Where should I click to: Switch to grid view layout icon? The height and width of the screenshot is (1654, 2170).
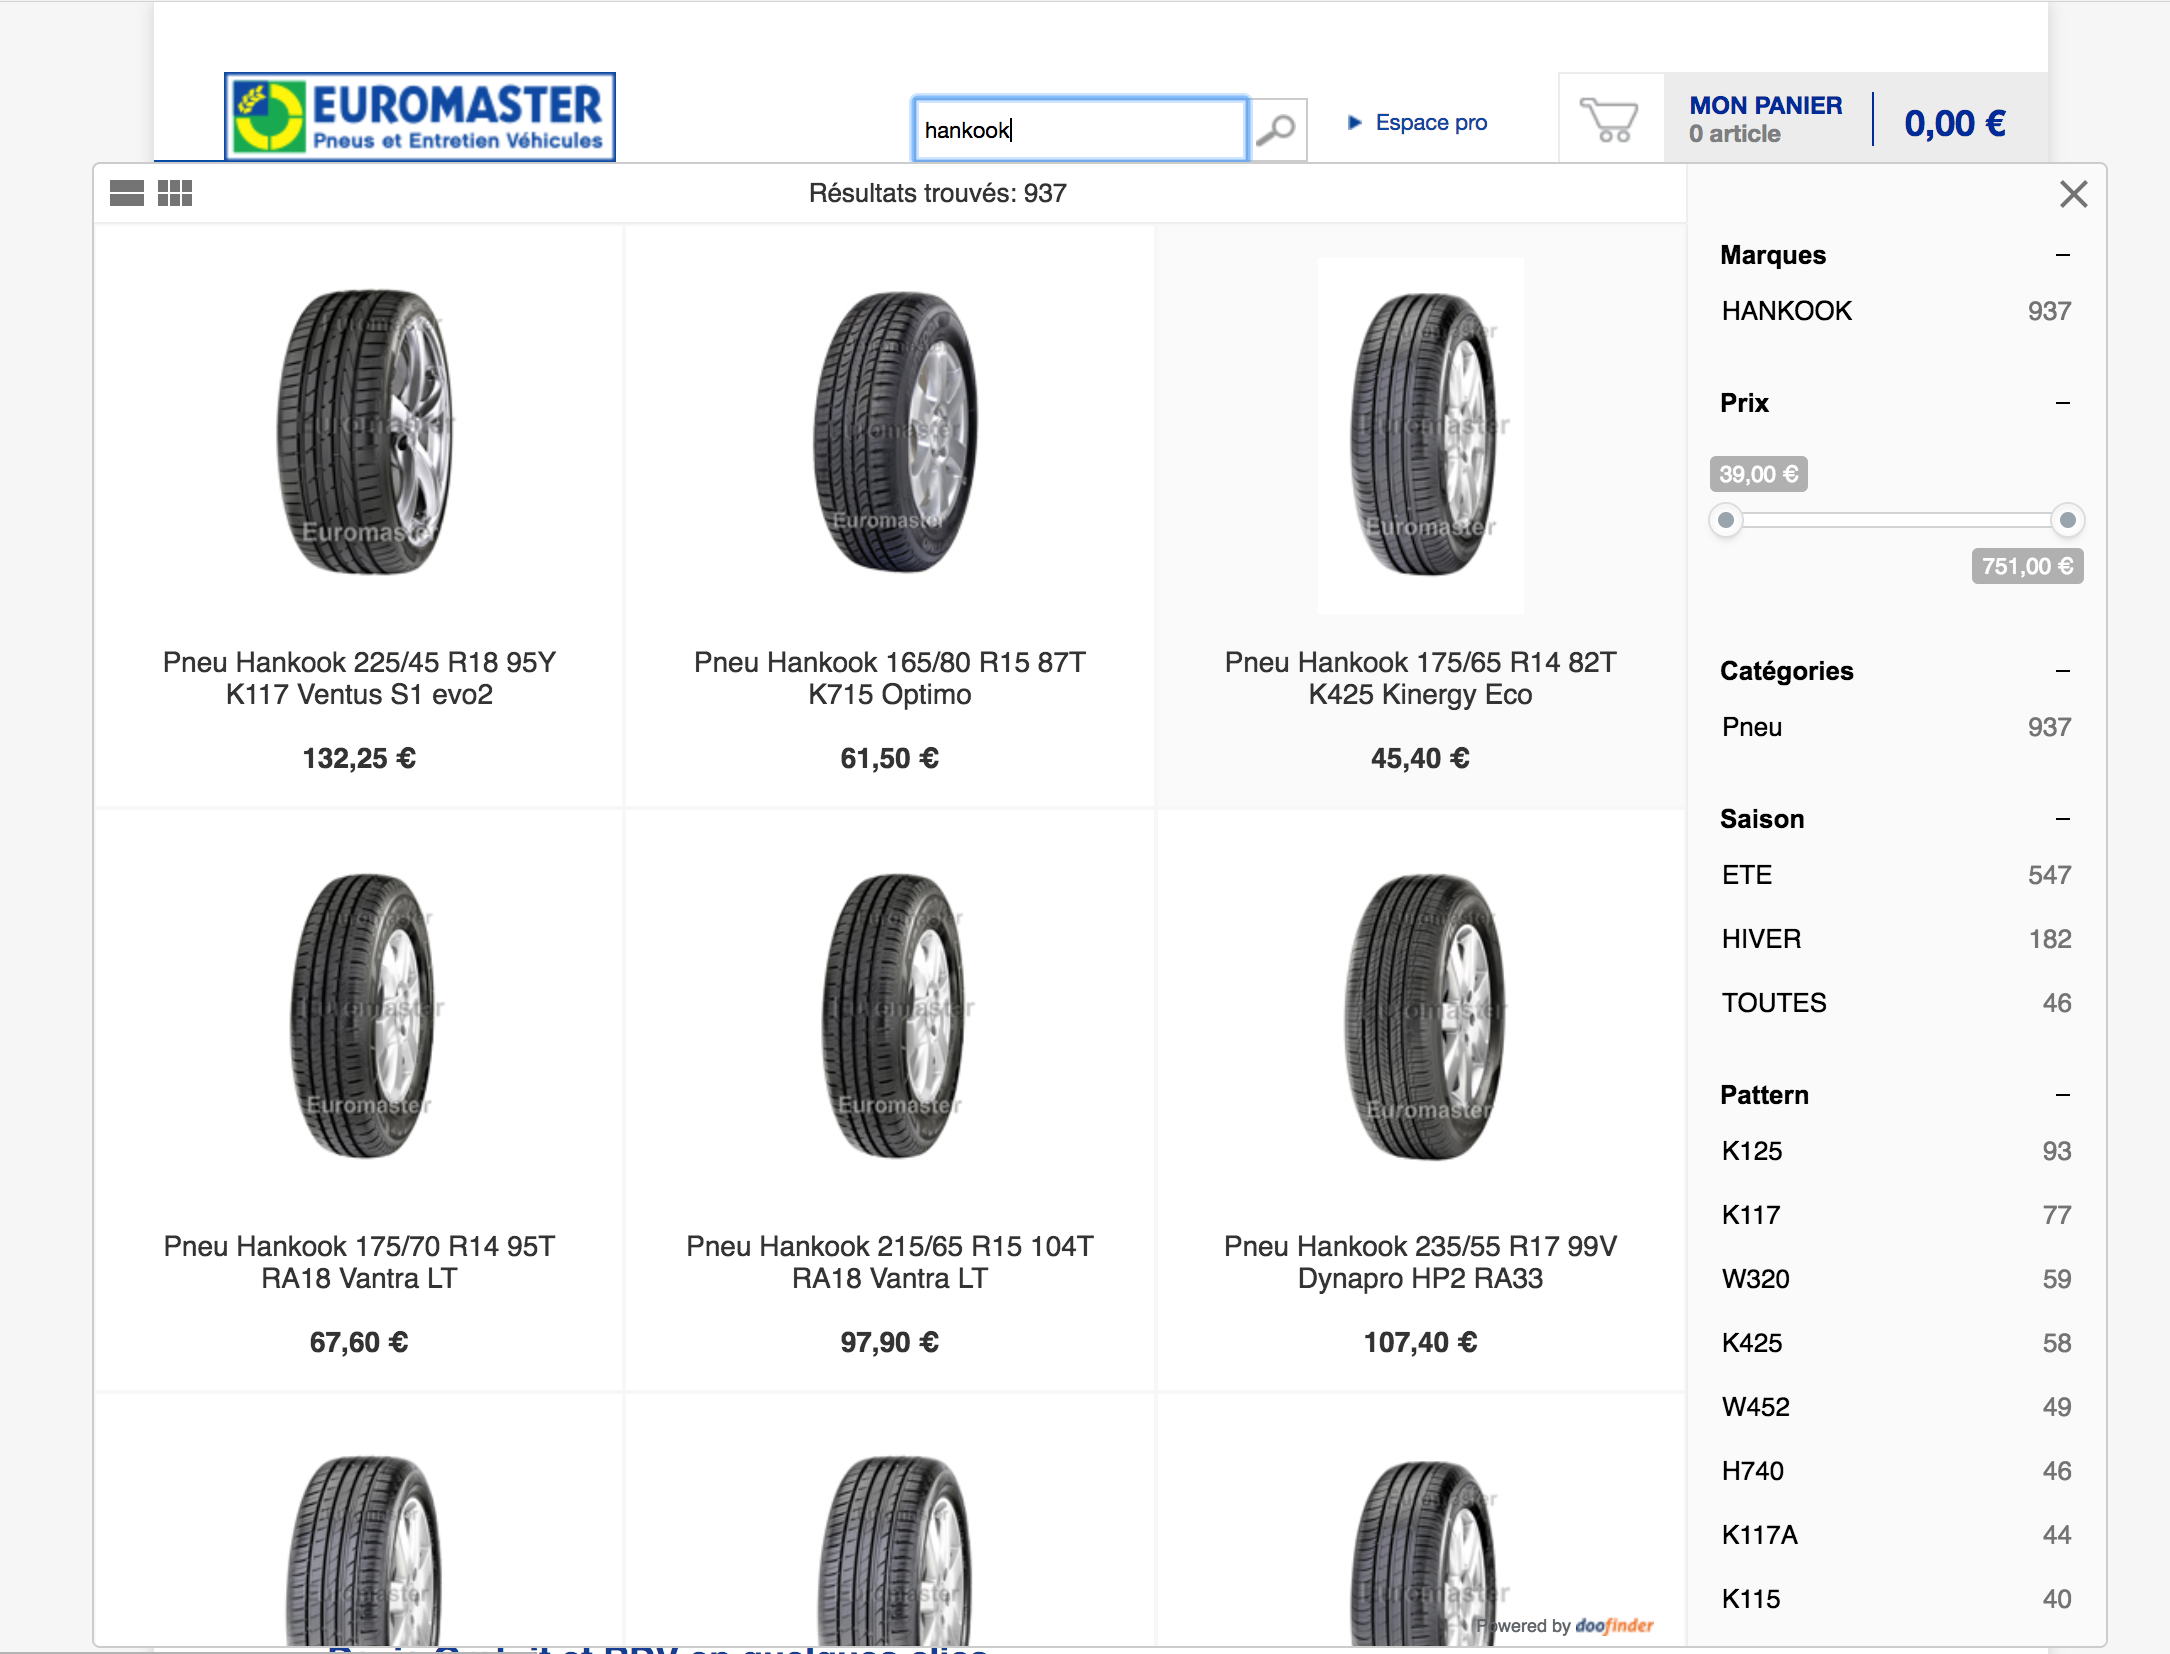tap(175, 193)
